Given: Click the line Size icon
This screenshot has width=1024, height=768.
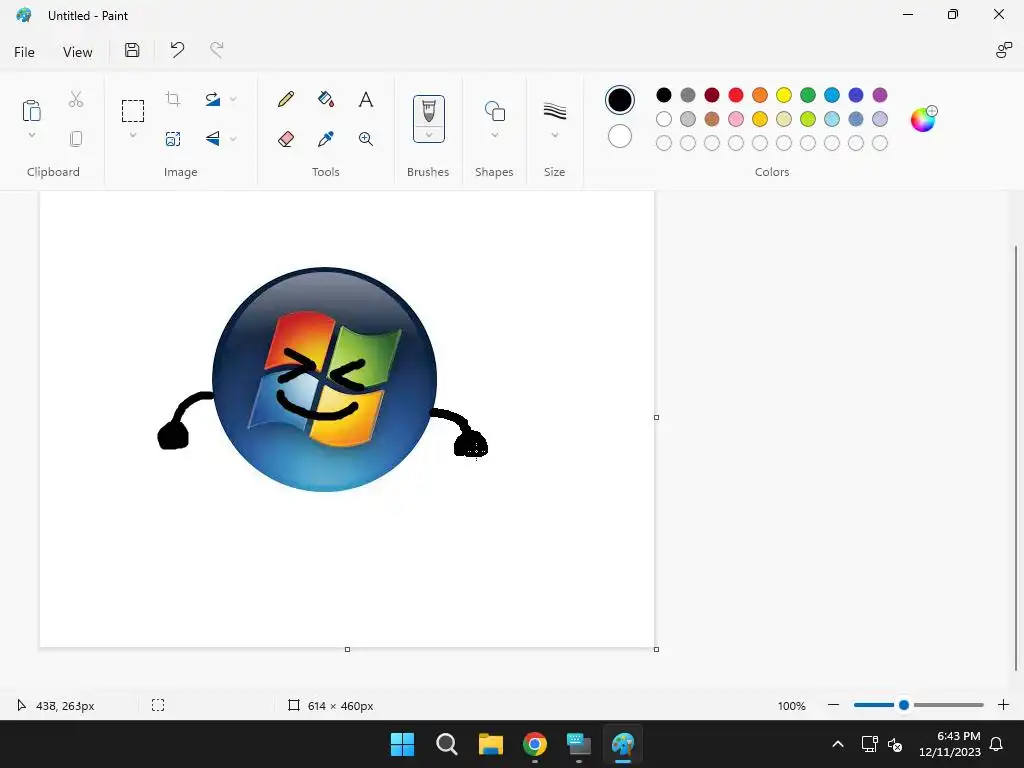Looking at the screenshot, I should click(554, 111).
